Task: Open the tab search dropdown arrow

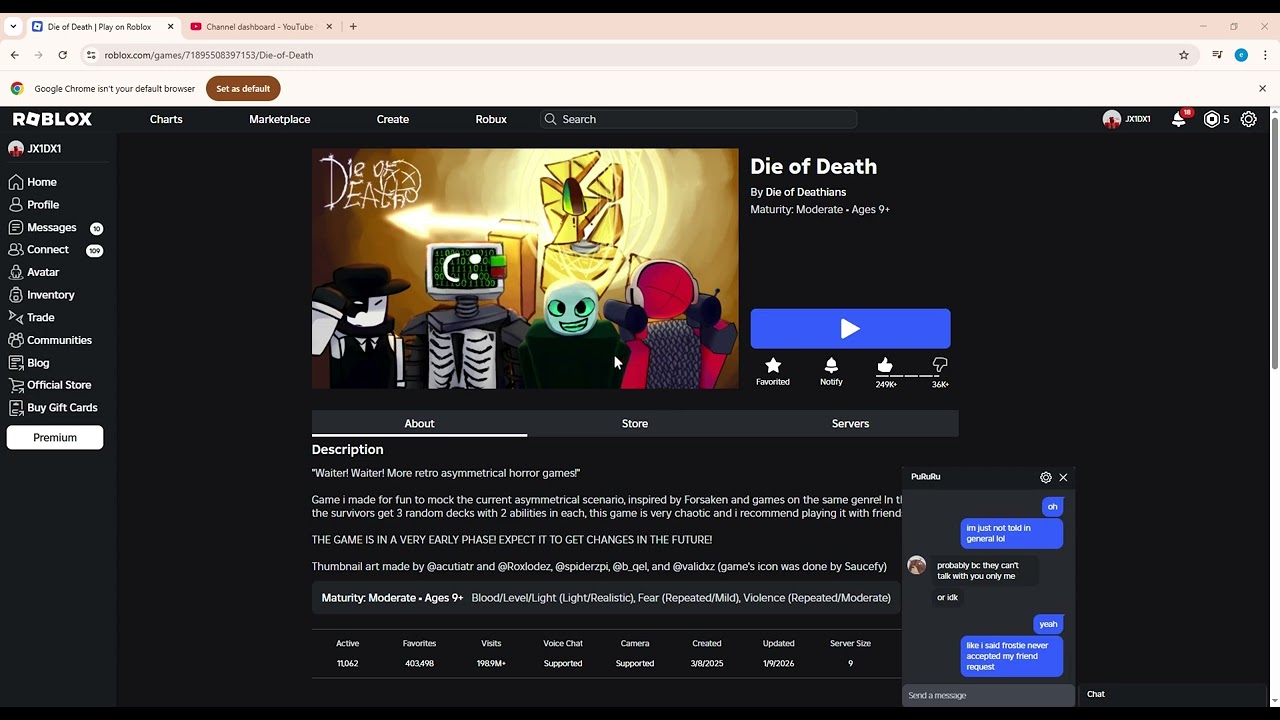Action: [13, 27]
